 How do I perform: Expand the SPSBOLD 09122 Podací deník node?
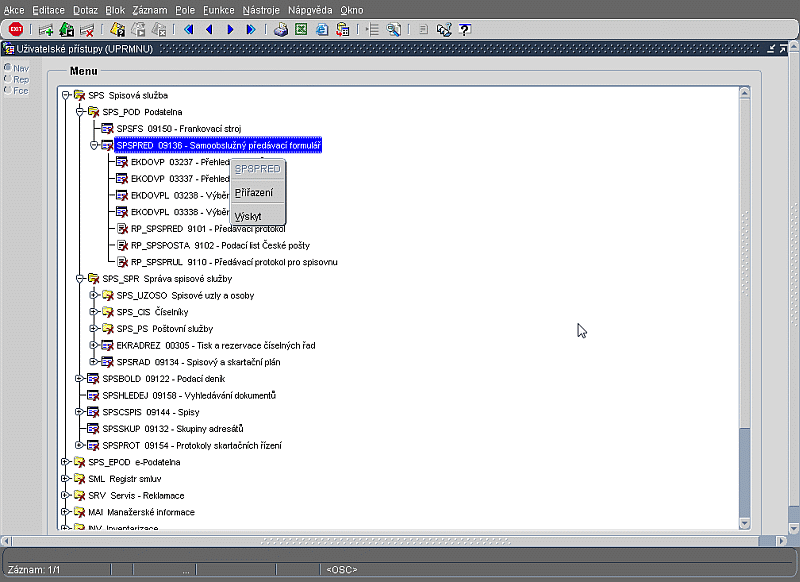(x=80, y=378)
